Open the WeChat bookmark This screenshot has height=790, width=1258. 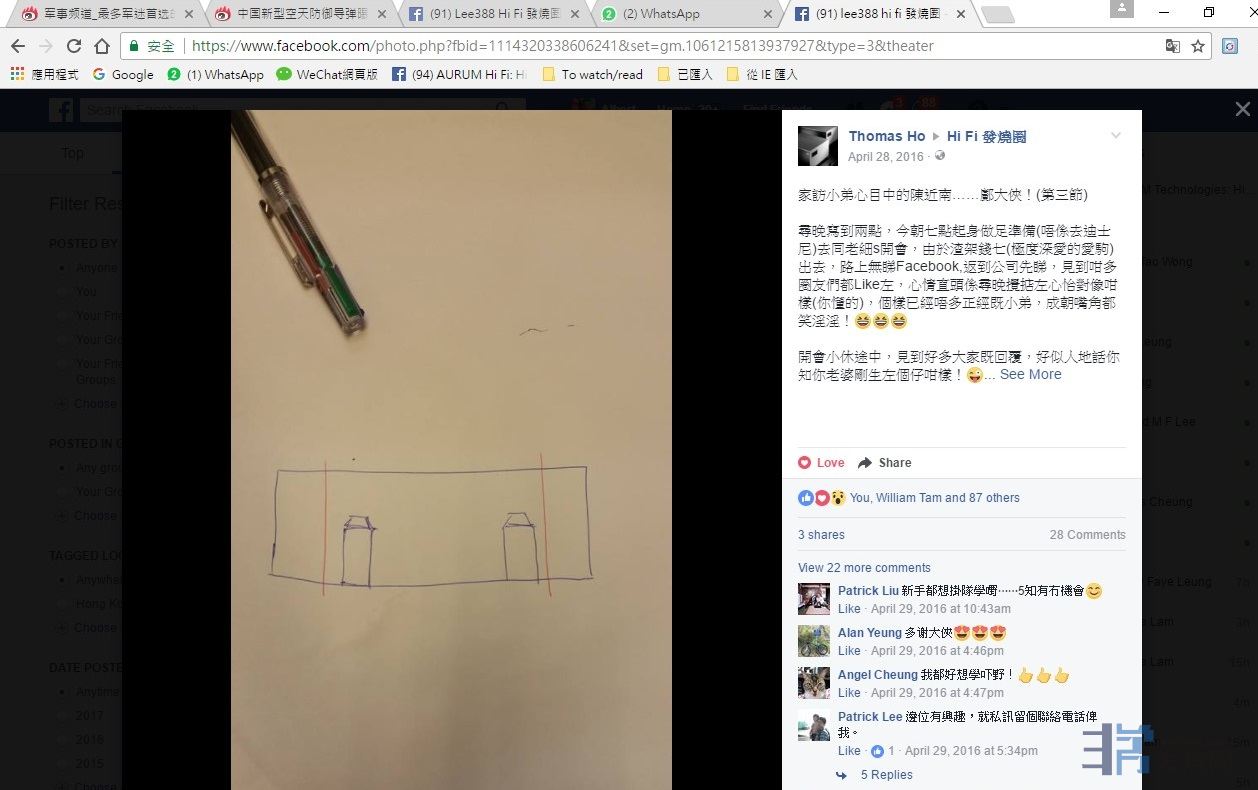tap(327, 74)
